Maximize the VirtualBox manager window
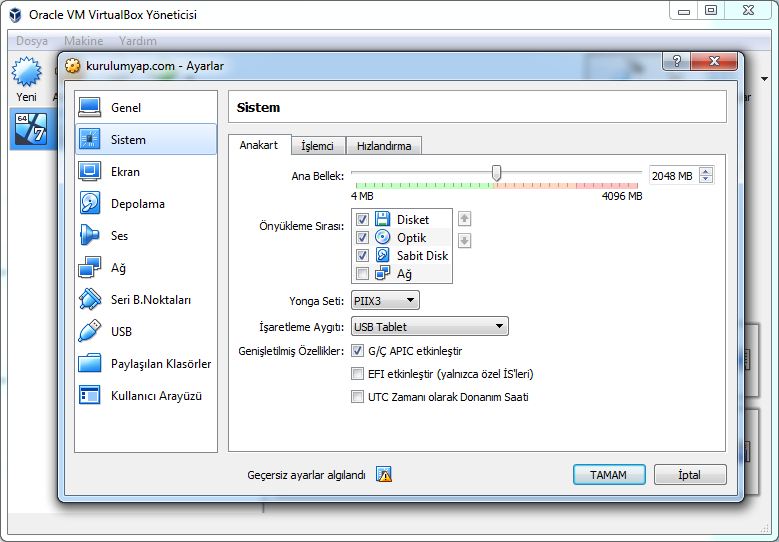Viewport: 779px width, 542px height. [711, 10]
